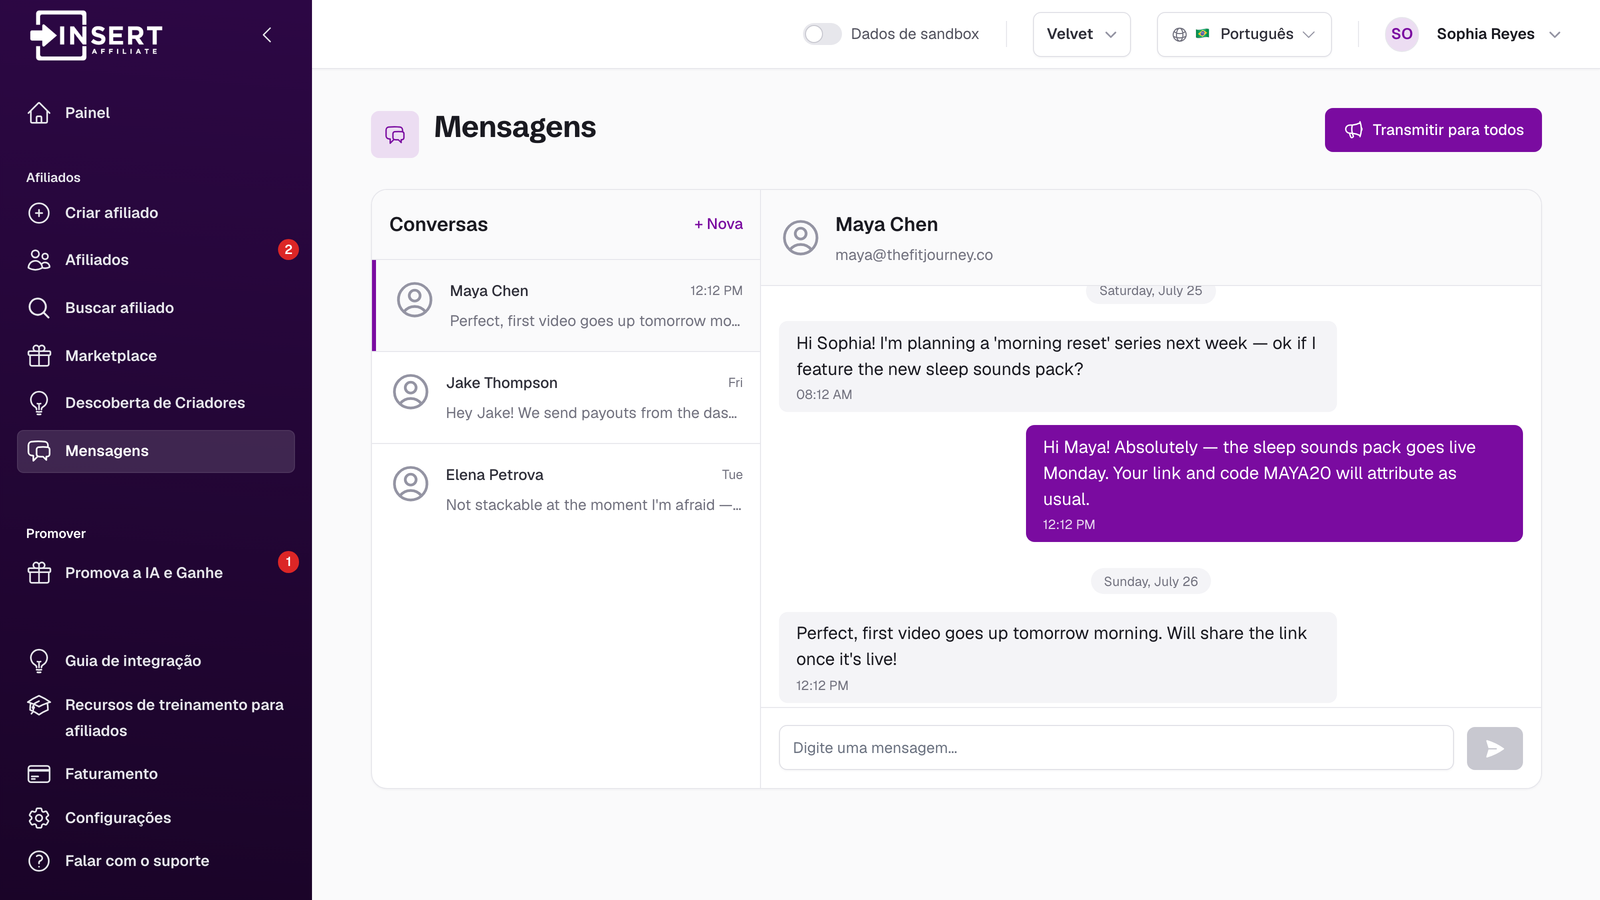Click the Descoberta de Criadores lightbulb icon
1600x900 pixels.
(x=39, y=403)
